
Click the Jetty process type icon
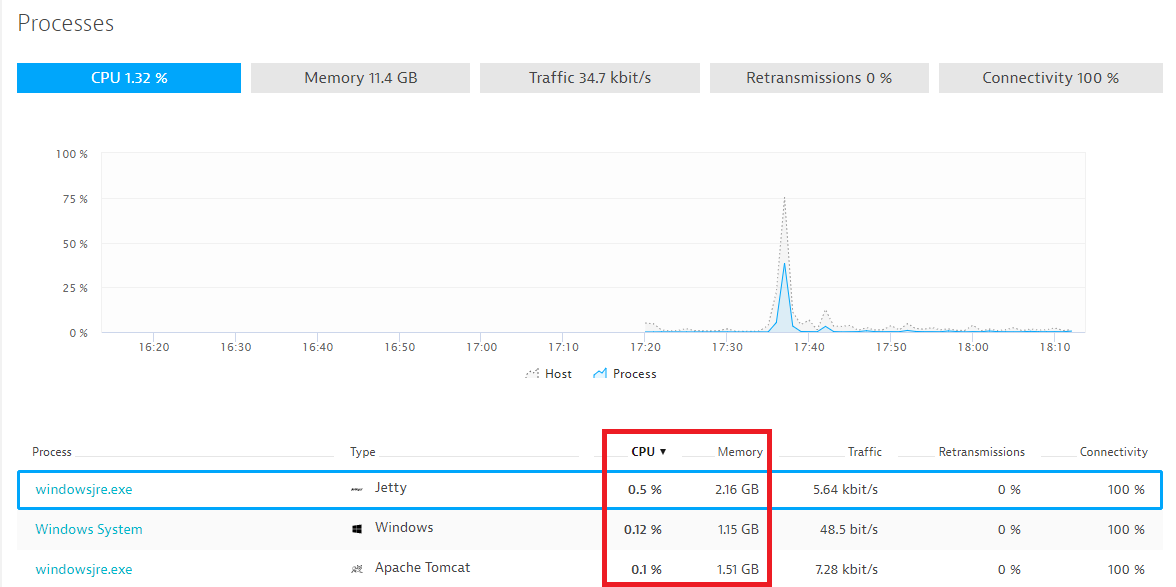pos(357,489)
